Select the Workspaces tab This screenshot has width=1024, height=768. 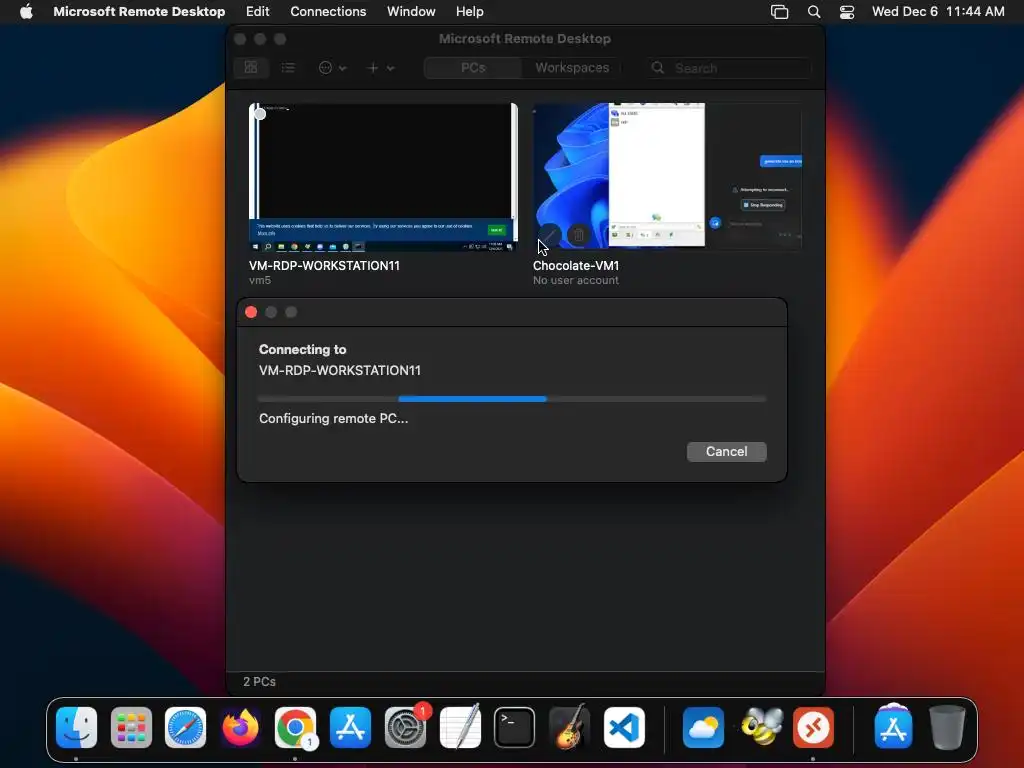tap(572, 67)
